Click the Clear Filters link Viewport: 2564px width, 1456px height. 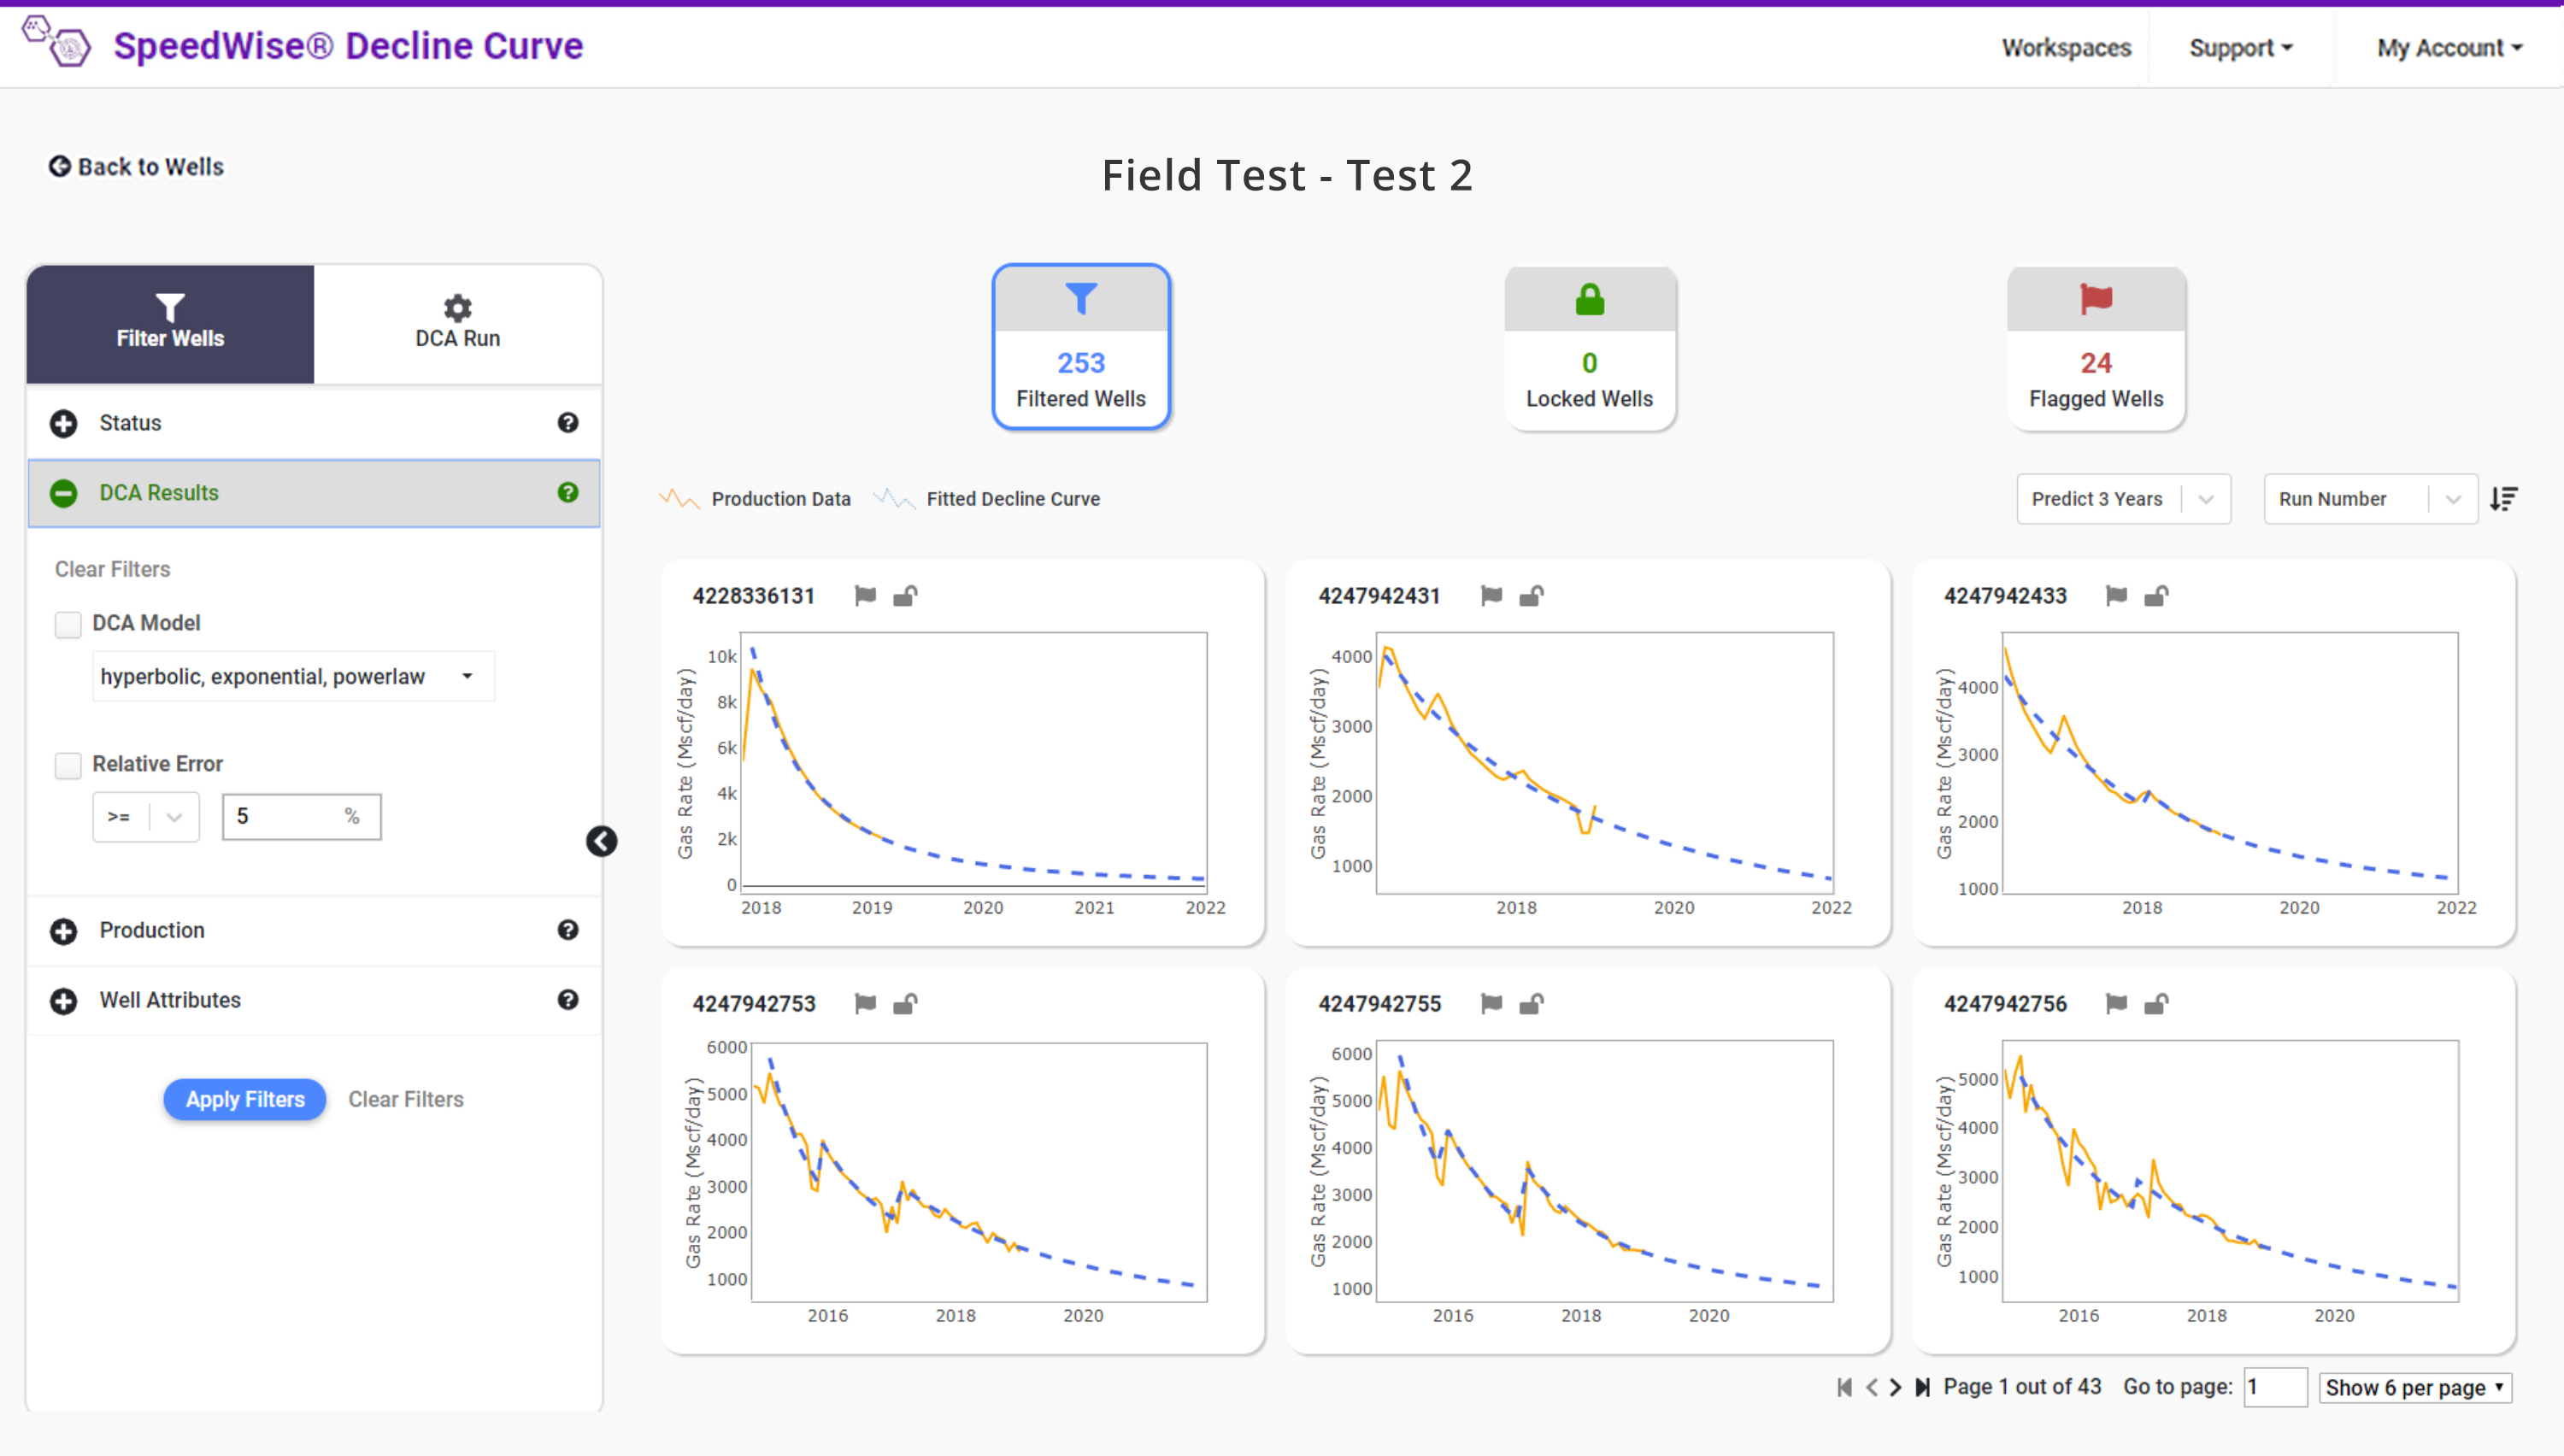(405, 1099)
